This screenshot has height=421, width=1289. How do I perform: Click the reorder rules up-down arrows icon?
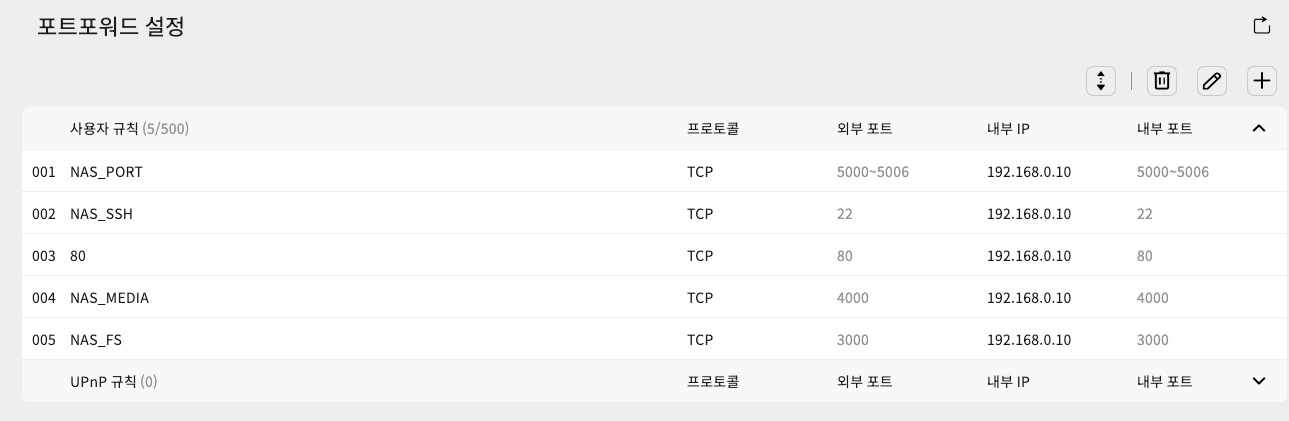coord(1100,81)
